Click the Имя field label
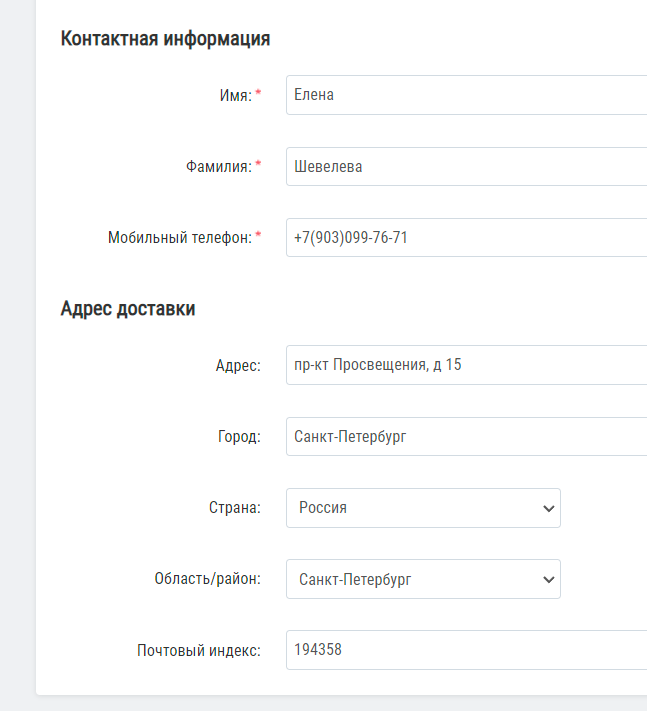This screenshot has width=647, height=711. [x=236, y=95]
